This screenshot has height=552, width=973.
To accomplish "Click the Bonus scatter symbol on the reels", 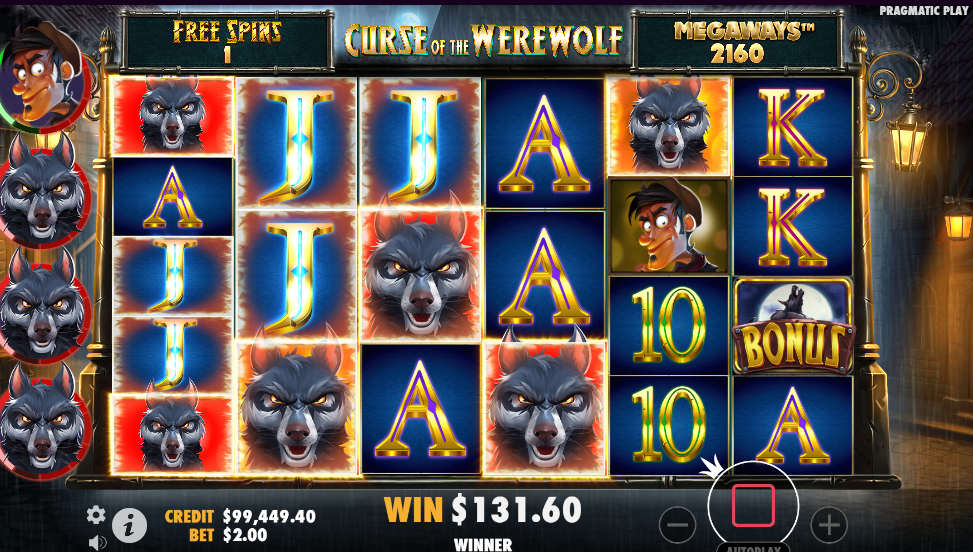I will pyautogui.click(x=793, y=326).
